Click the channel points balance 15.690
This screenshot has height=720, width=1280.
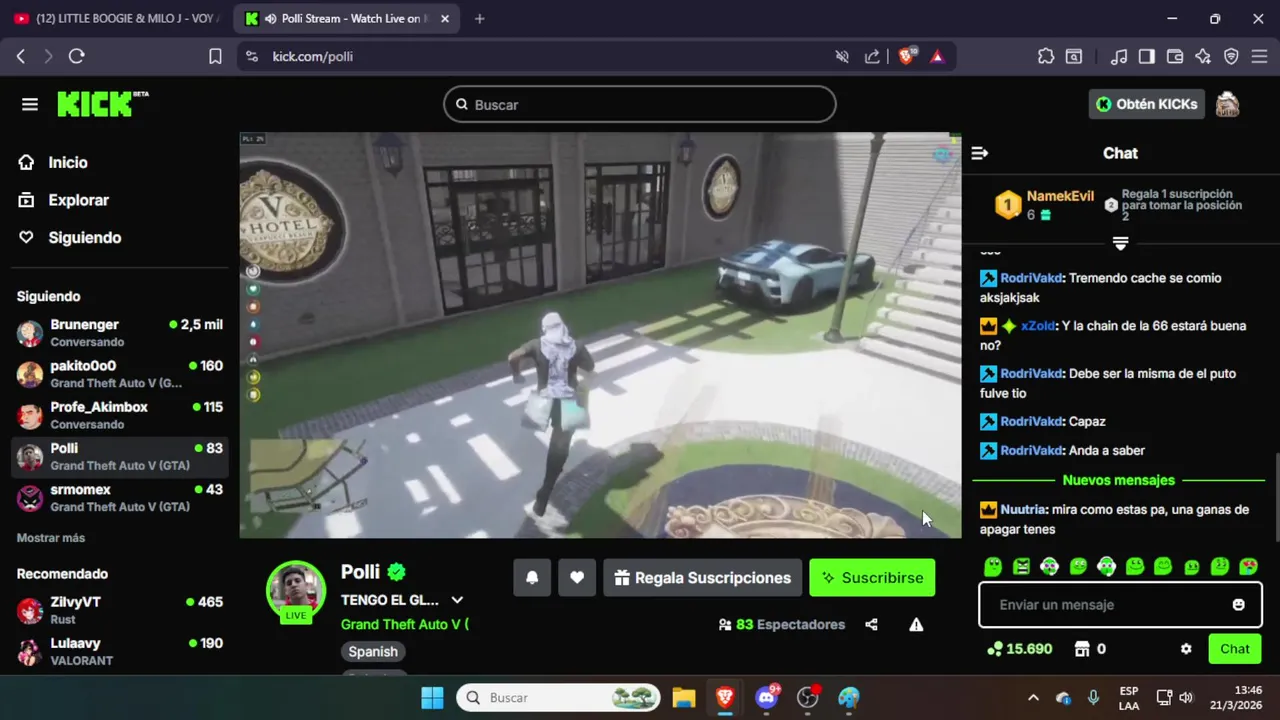[1019, 649]
